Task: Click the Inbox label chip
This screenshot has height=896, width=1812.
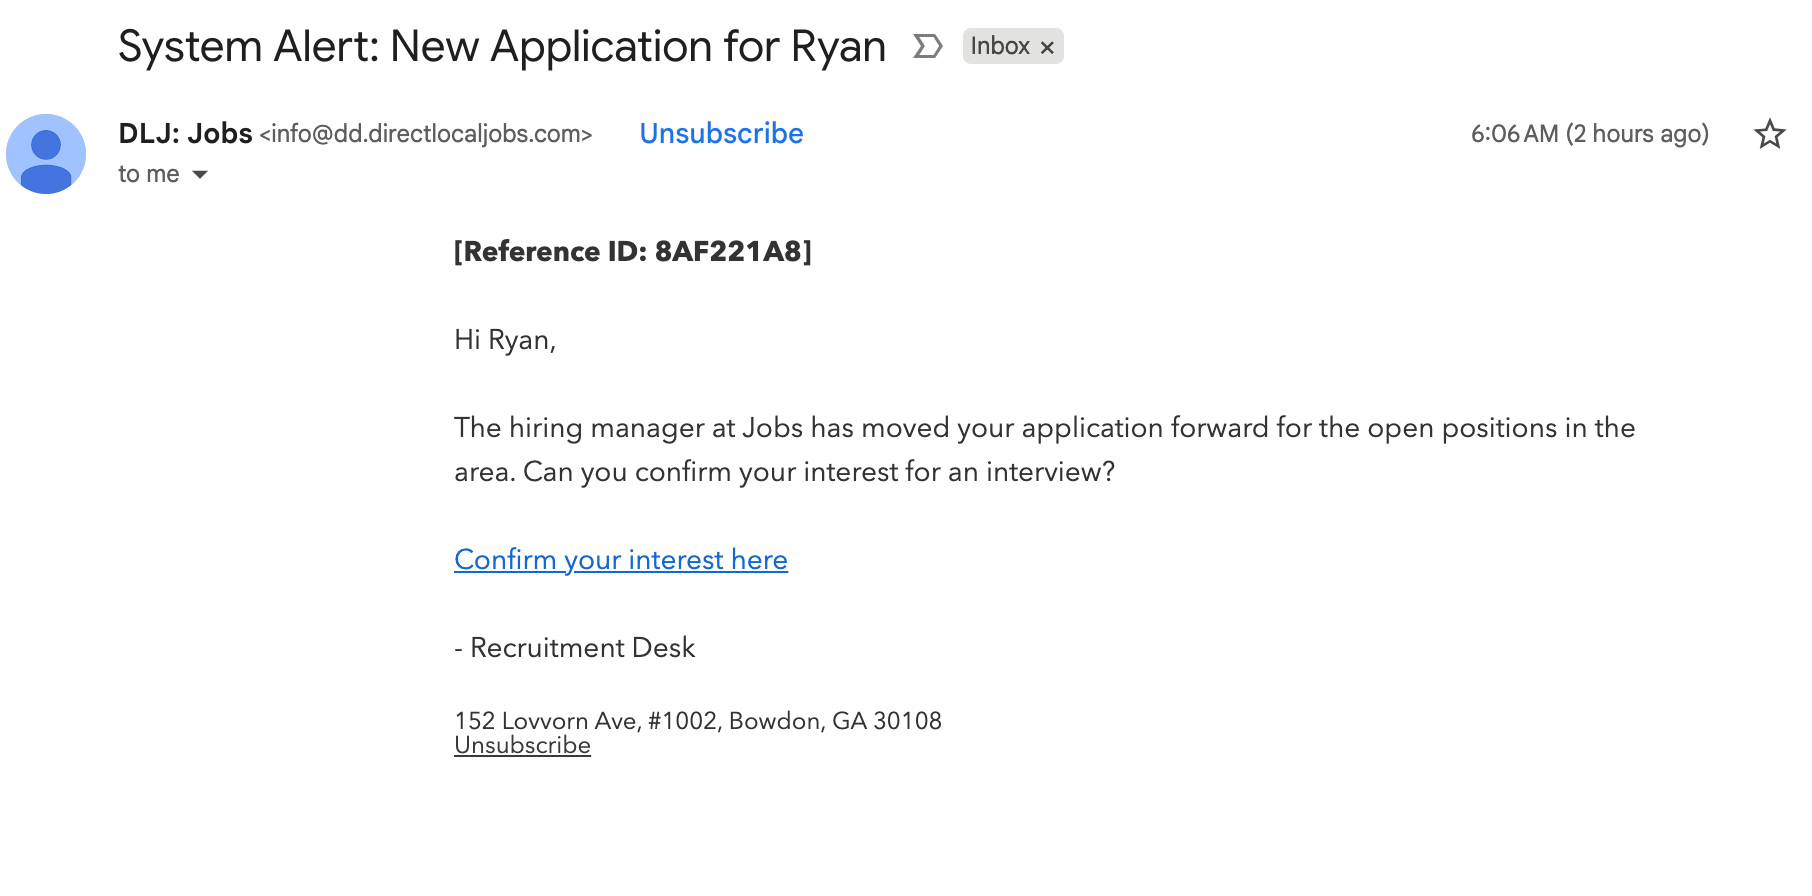Action: tap(1000, 46)
